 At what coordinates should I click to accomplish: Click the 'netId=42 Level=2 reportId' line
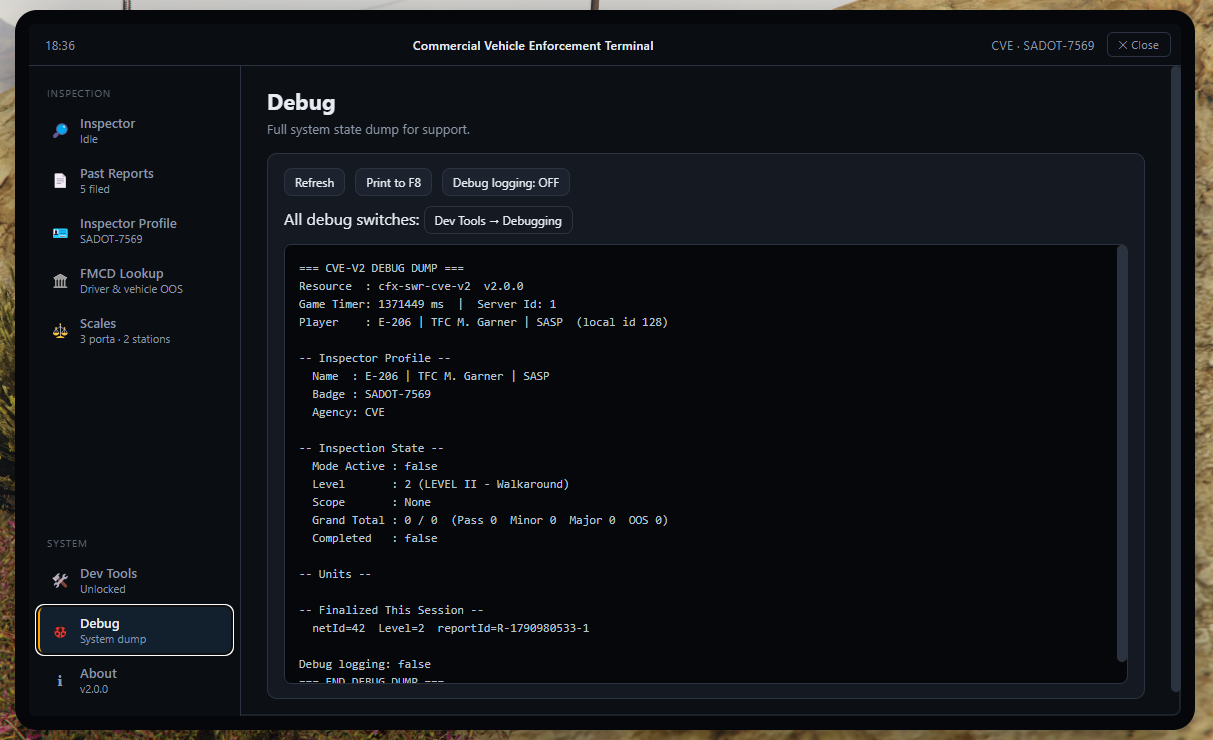click(450, 628)
